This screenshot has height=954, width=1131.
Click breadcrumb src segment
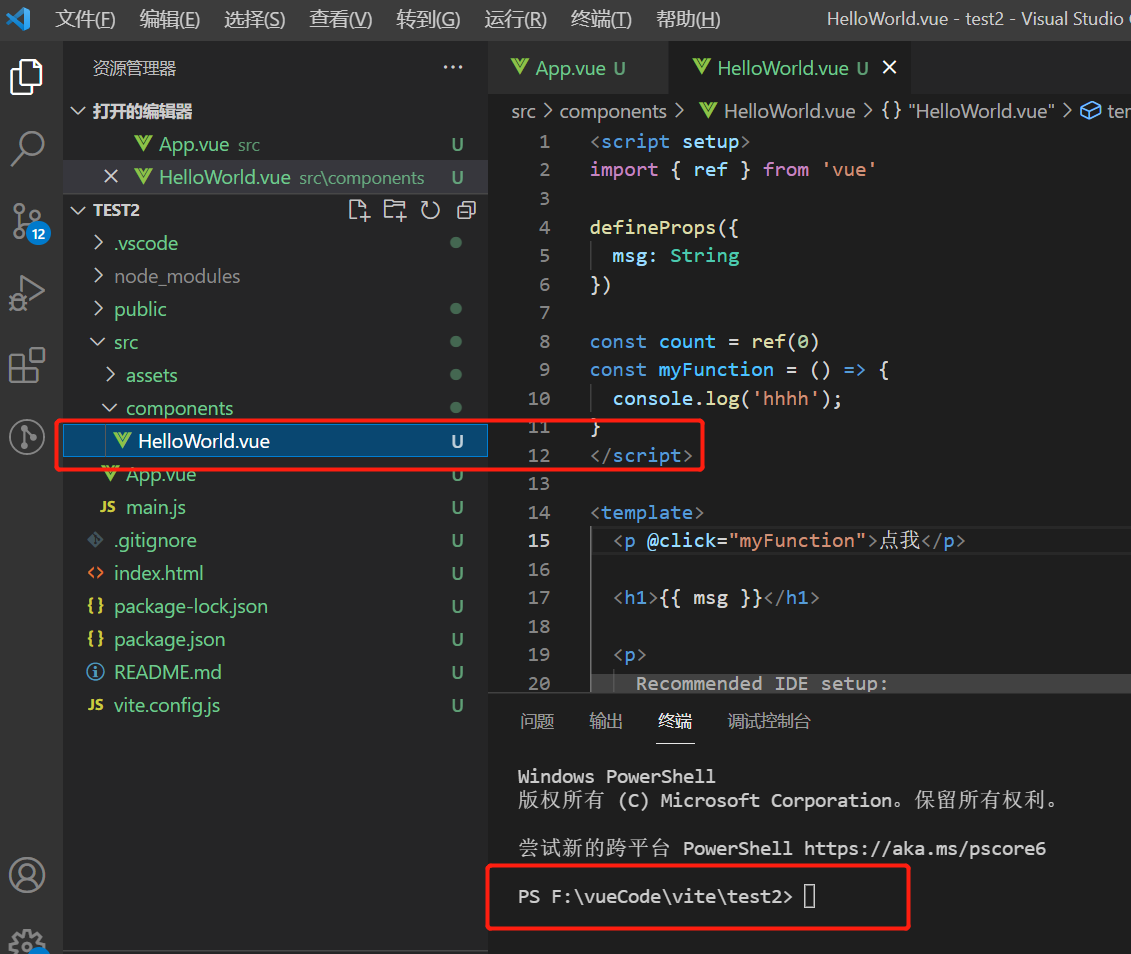[524, 111]
